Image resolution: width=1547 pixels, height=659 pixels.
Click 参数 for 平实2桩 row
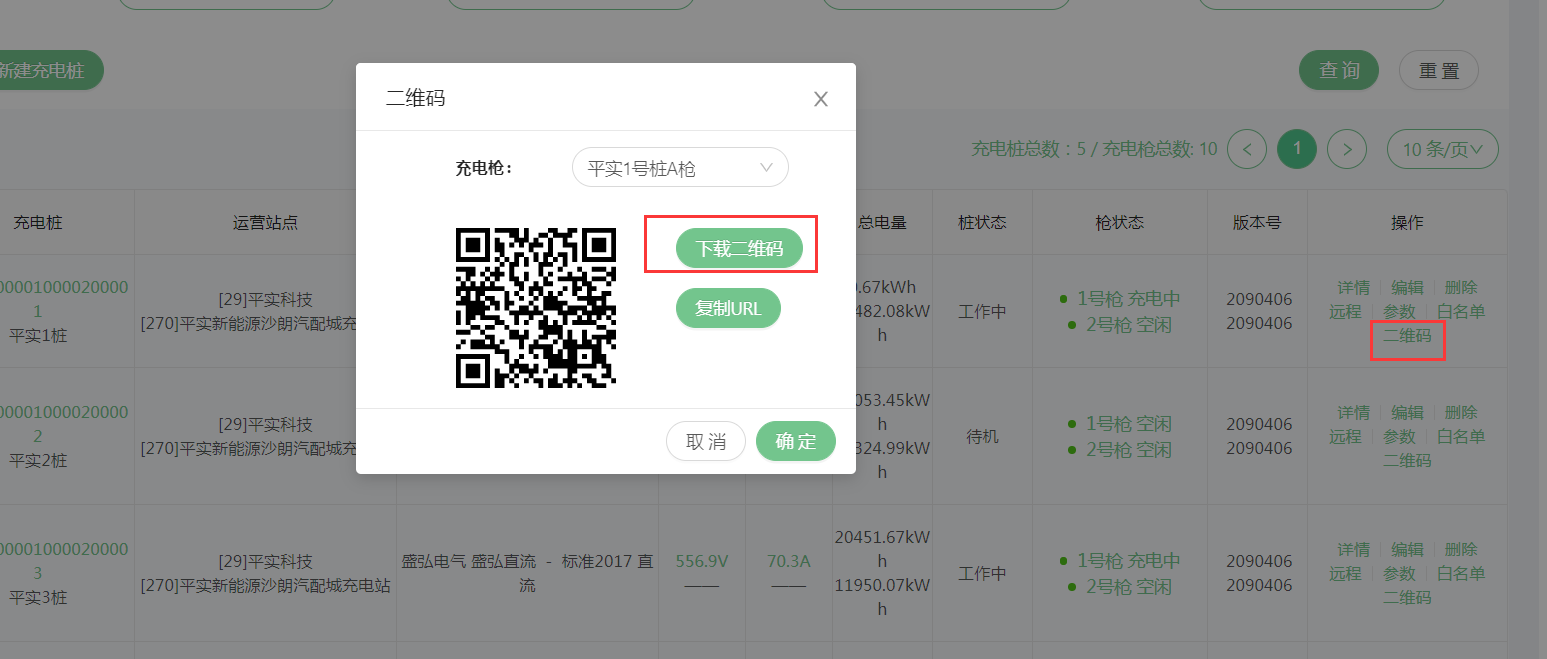[1399, 436]
